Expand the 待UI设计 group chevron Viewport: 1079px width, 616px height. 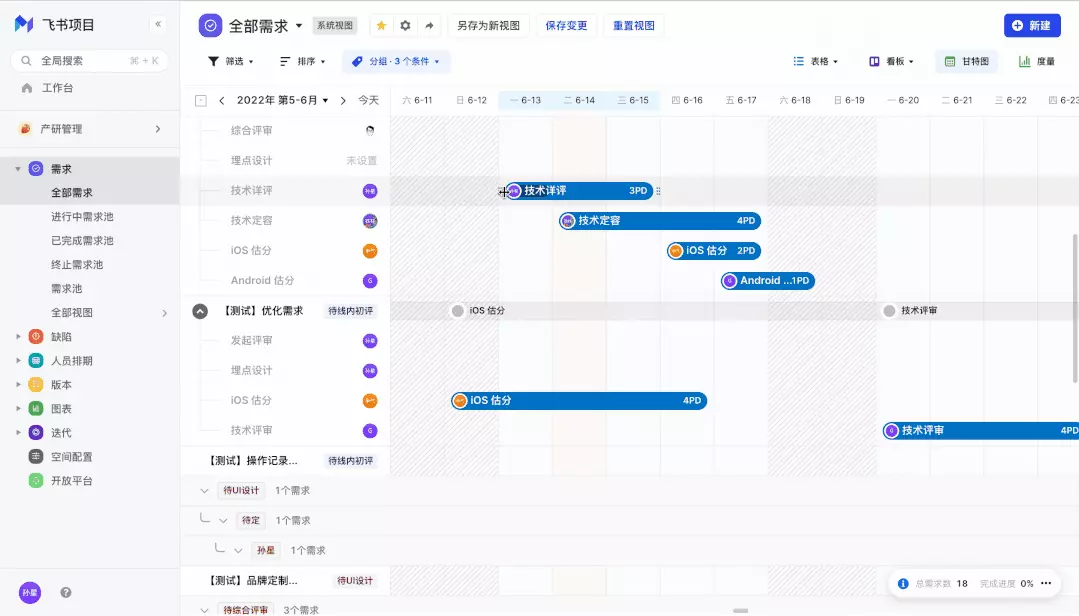(205, 491)
